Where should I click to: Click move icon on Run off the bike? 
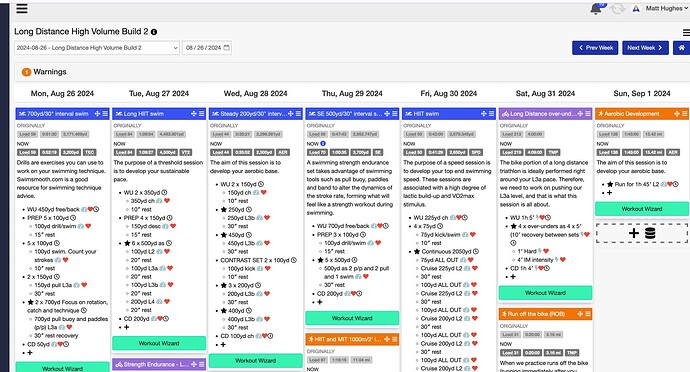pos(580,314)
